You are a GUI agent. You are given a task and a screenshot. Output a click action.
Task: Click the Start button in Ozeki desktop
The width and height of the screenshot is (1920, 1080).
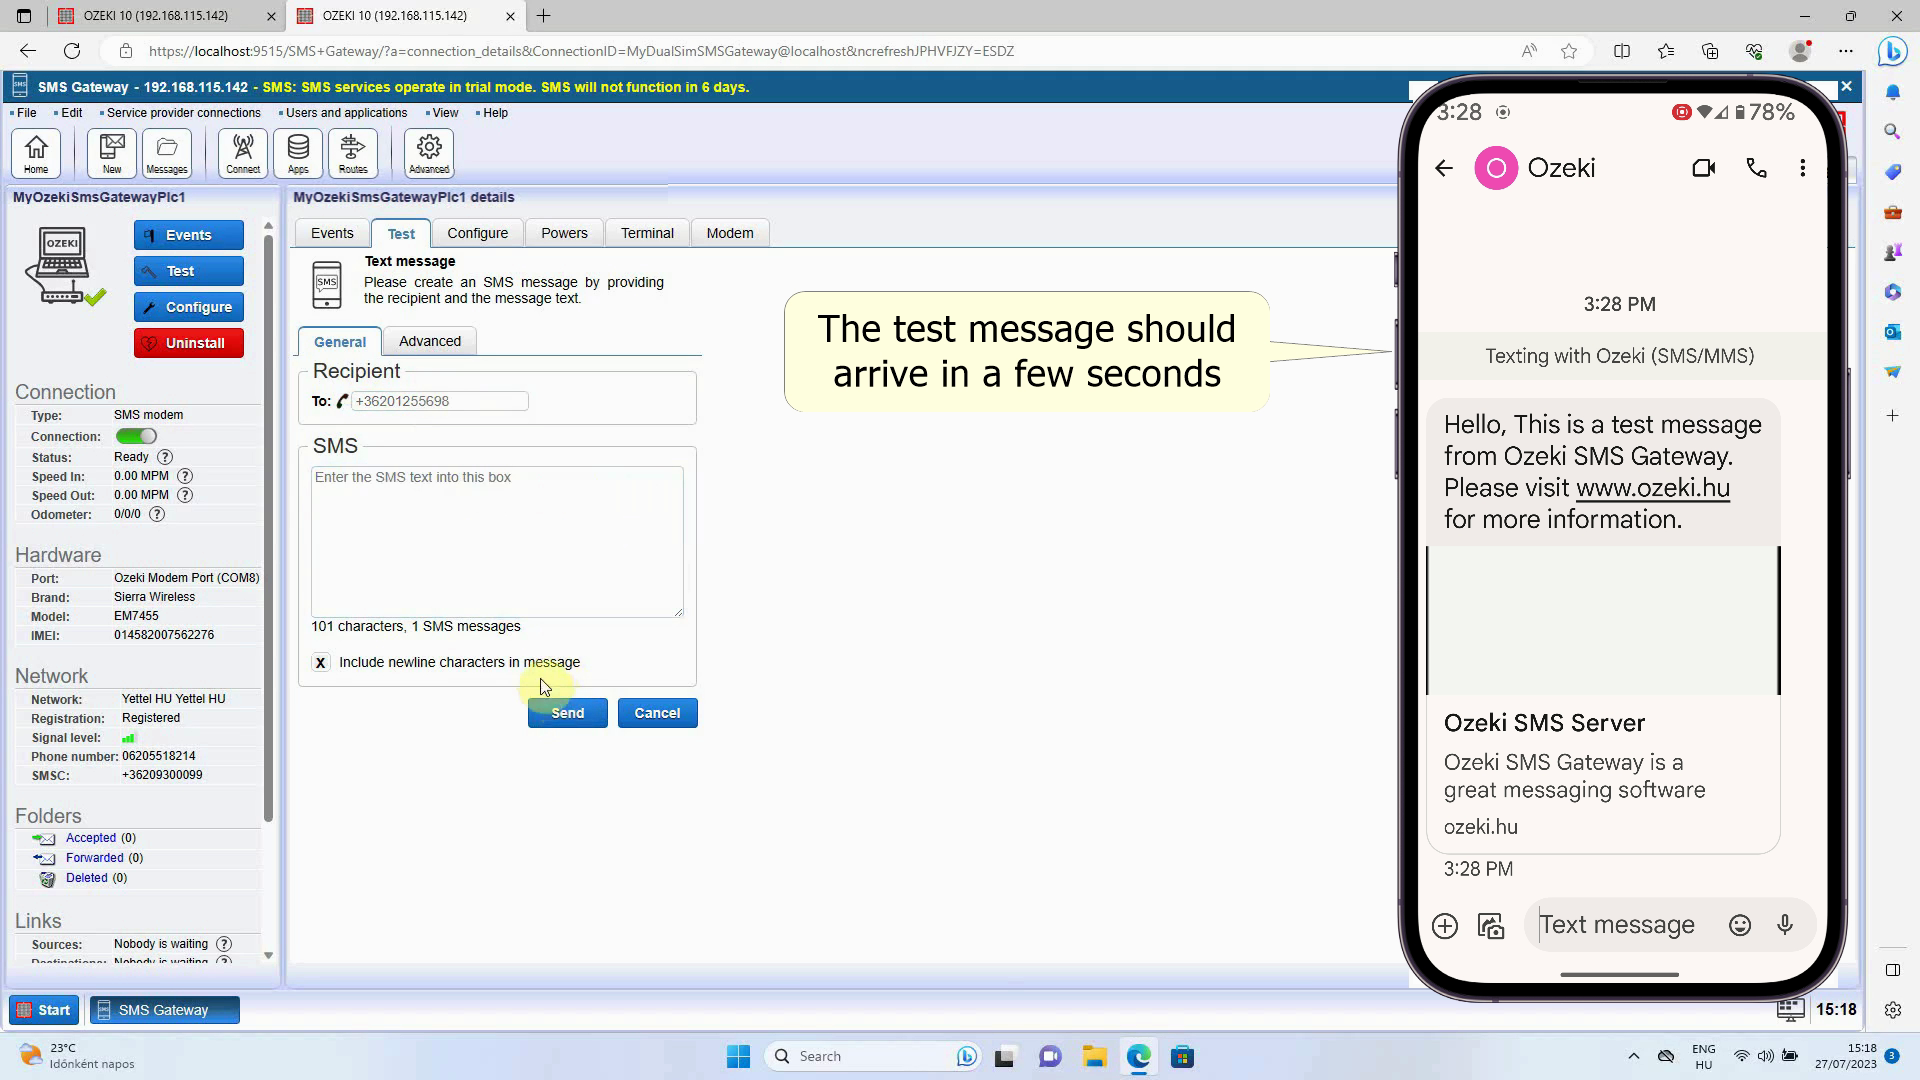[43, 1010]
